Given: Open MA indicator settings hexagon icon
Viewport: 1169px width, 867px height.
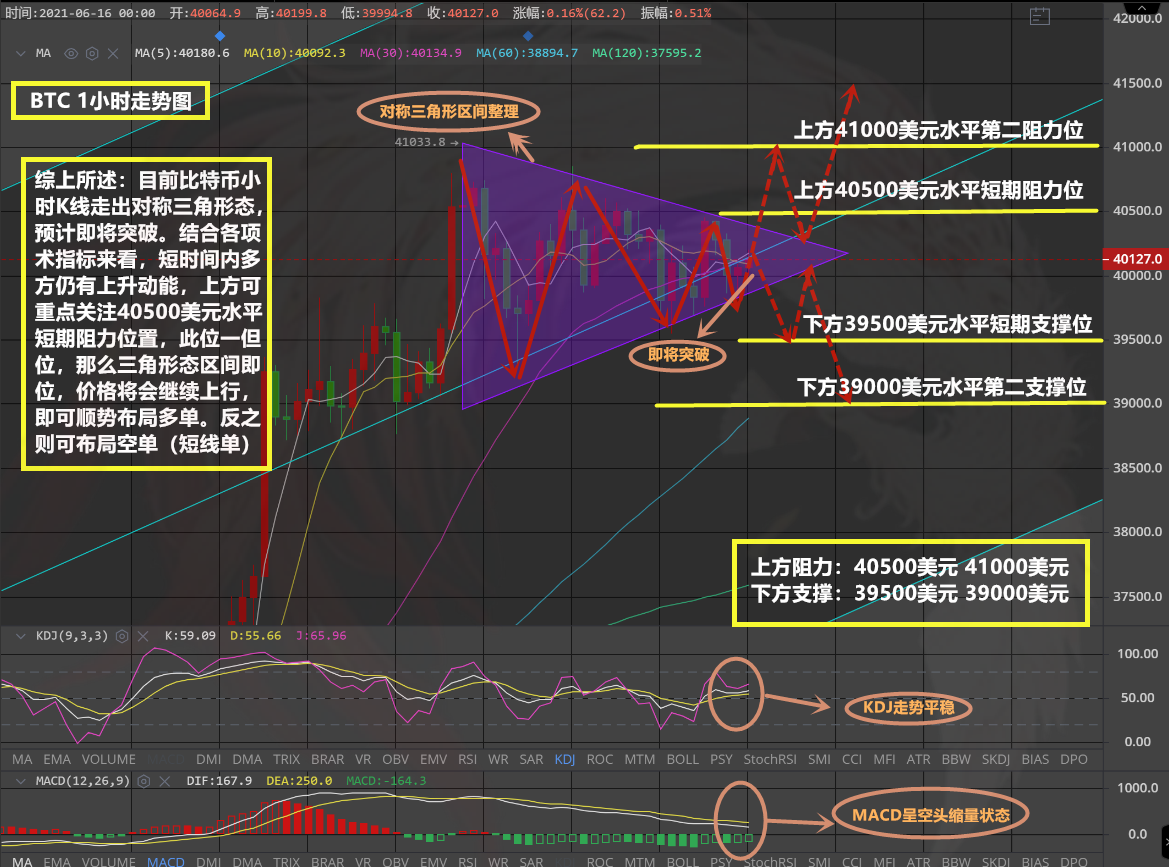Looking at the screenshot, I should pyautogui.click(x=93, y=53).
